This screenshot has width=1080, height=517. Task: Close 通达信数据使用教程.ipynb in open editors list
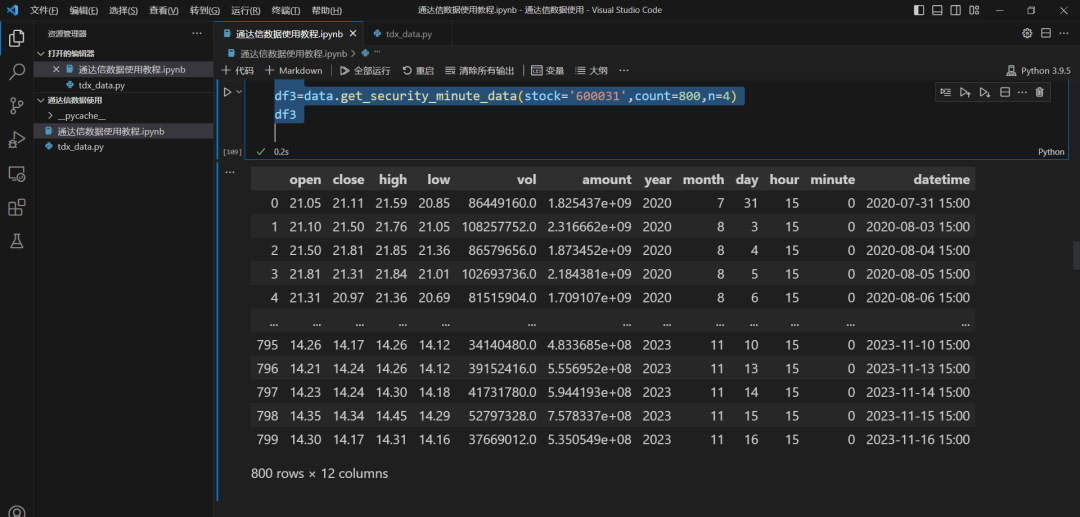click(x=56, y=70)
